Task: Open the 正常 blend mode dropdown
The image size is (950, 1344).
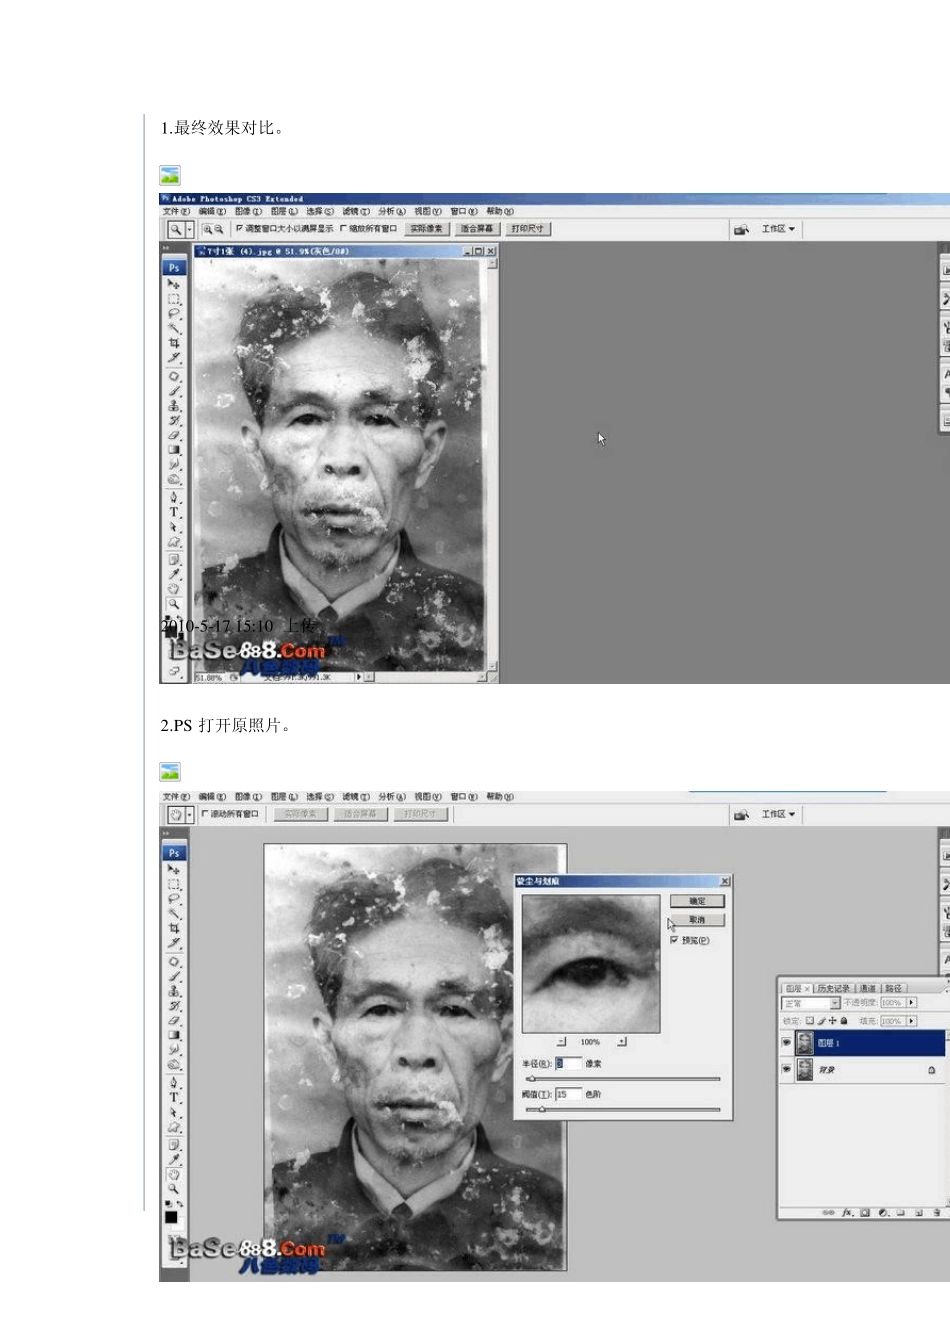Action: click(x=811, y=1003)
